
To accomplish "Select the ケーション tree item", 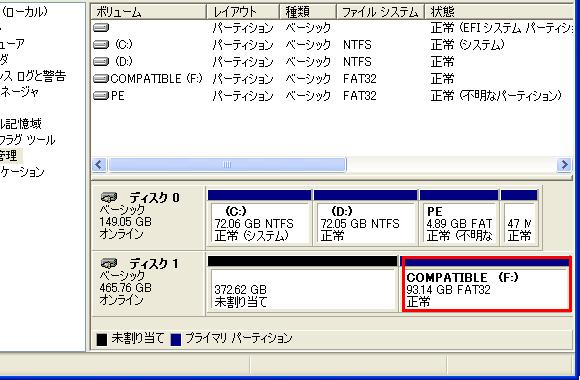I will click(22, 172).
